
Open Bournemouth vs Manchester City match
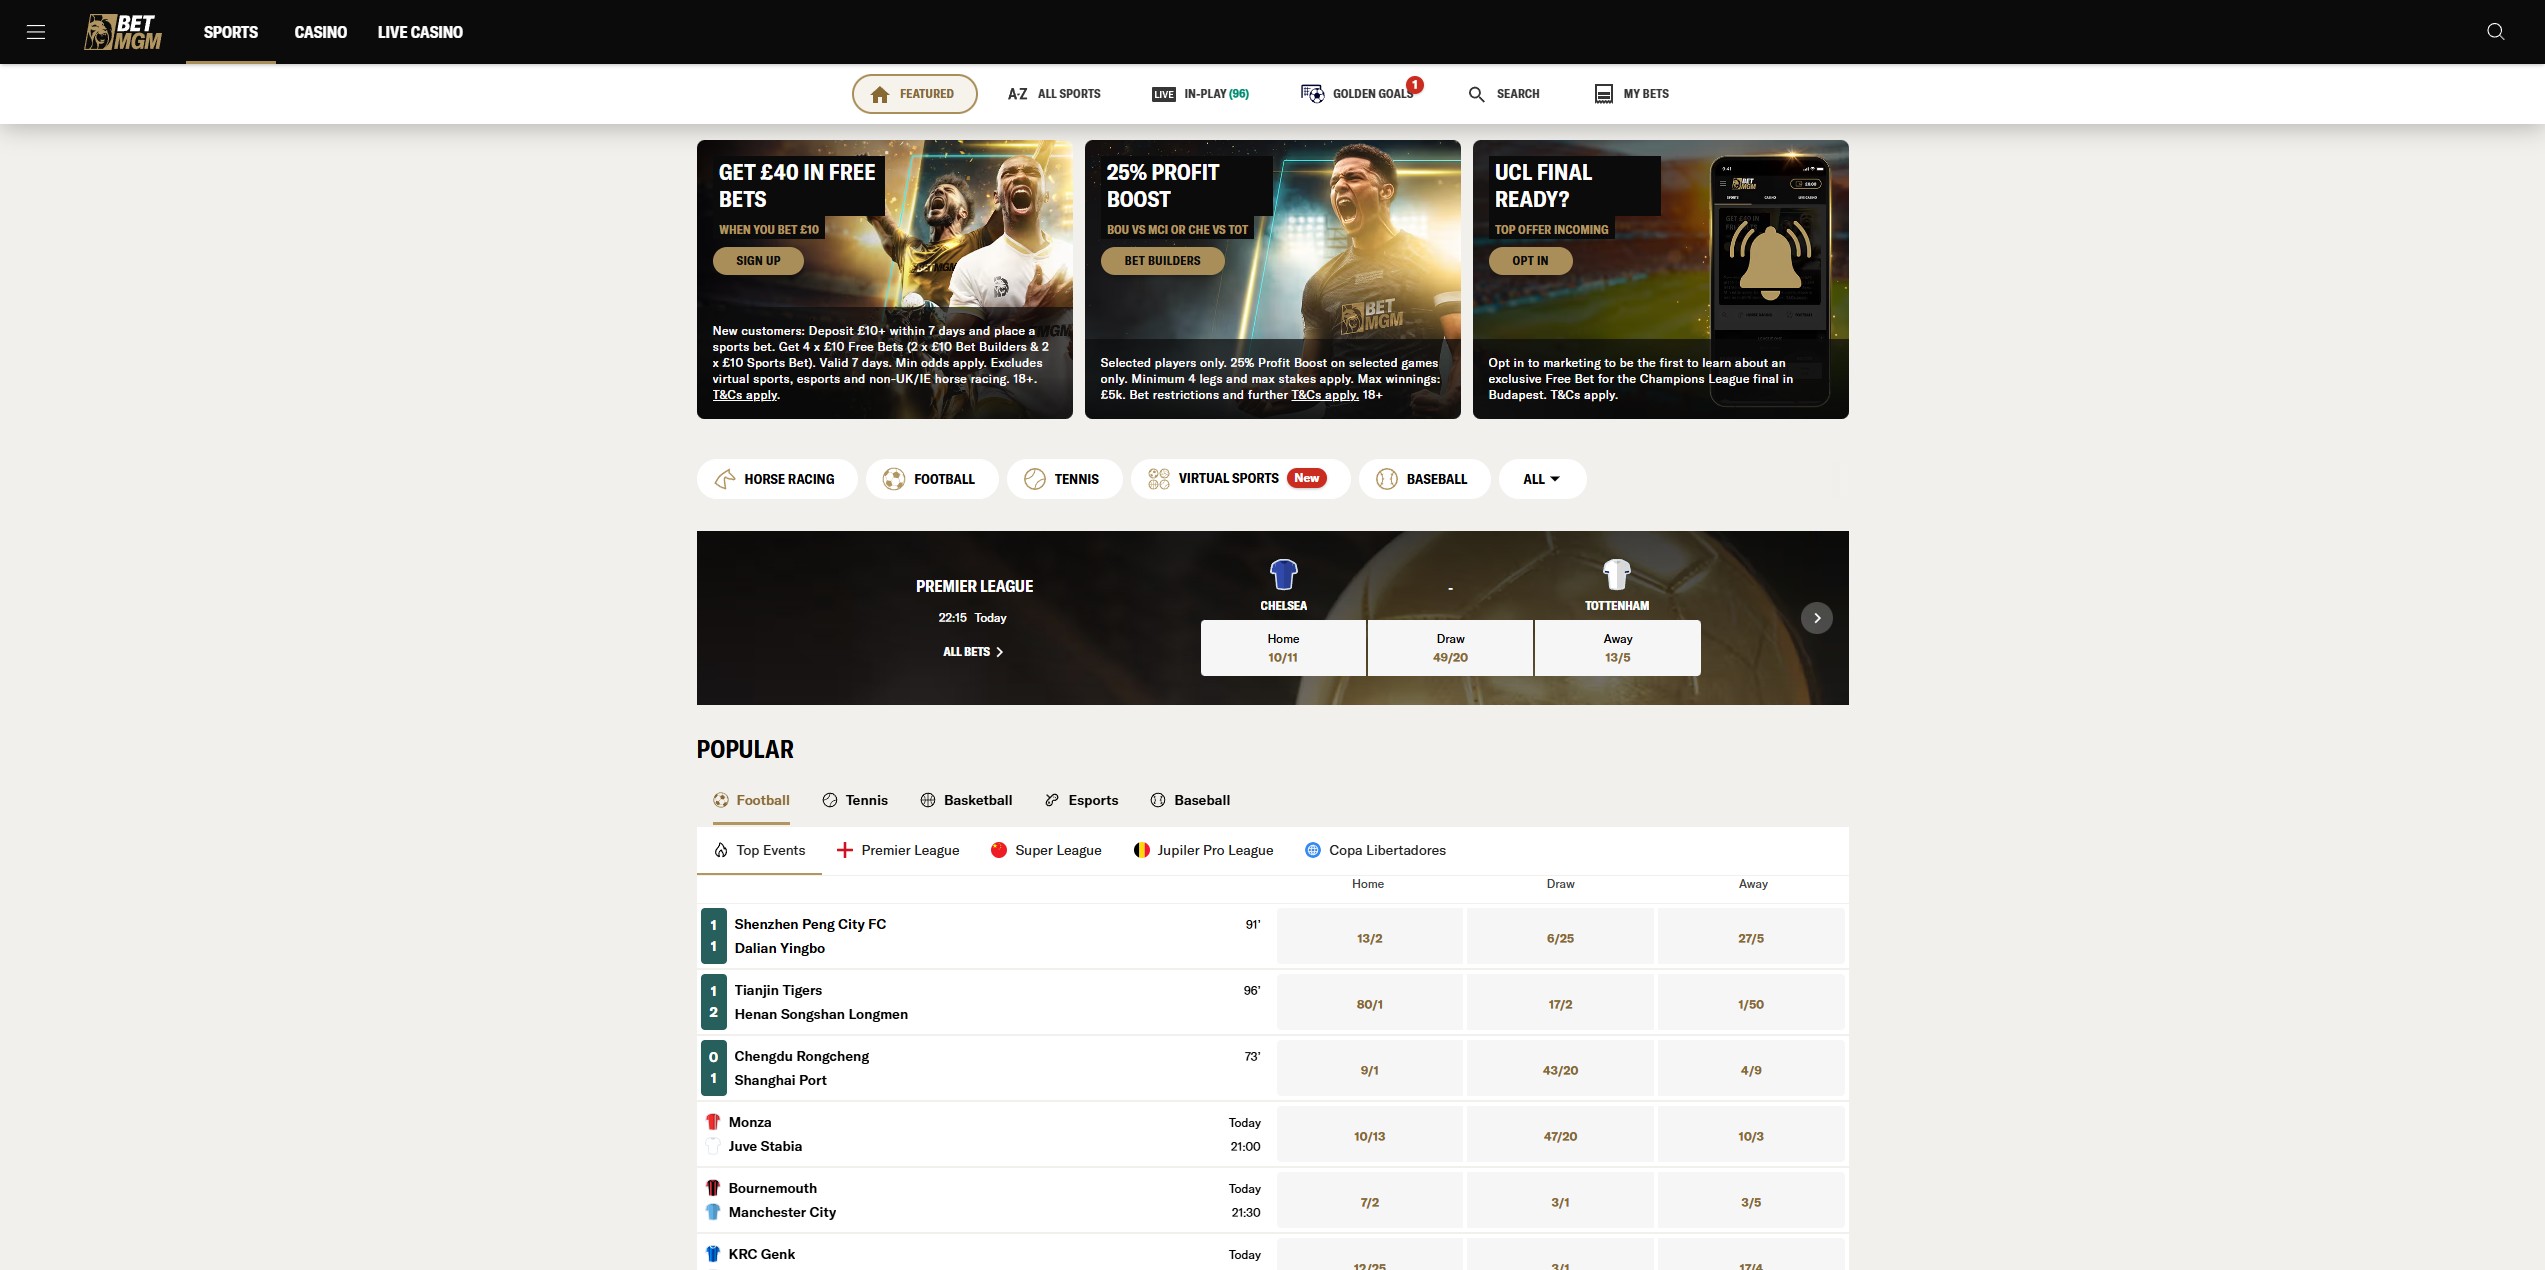point(985,1200)
